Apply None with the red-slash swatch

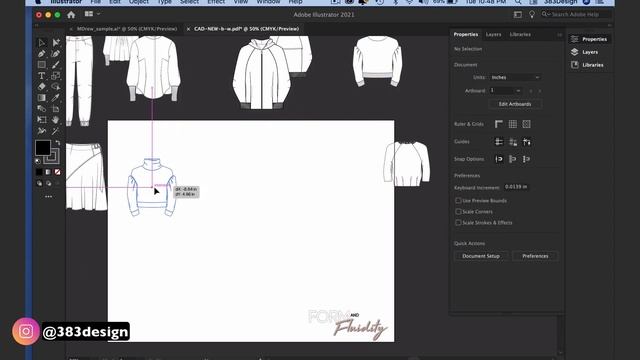[x=58, y=172]
